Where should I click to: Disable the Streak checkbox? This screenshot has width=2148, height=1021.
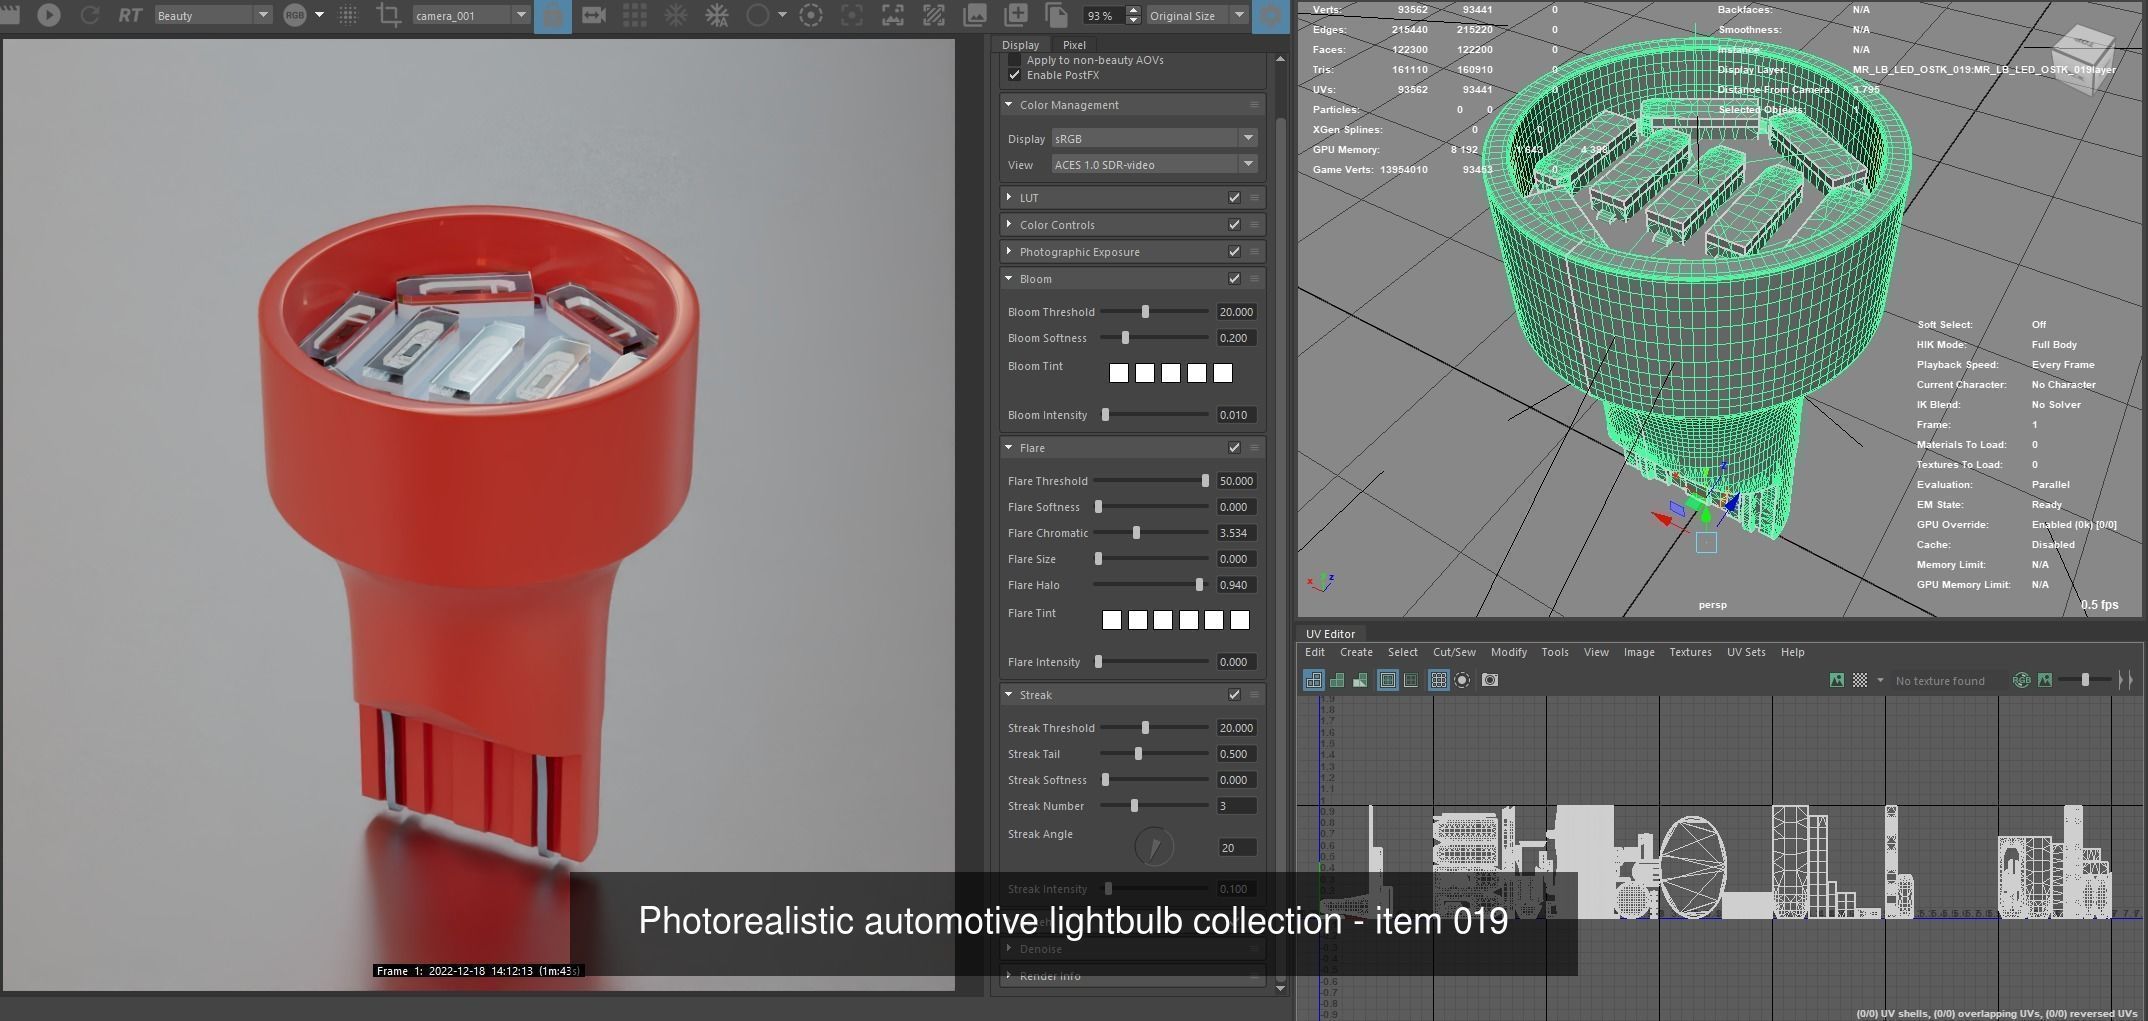[1234, 695]
